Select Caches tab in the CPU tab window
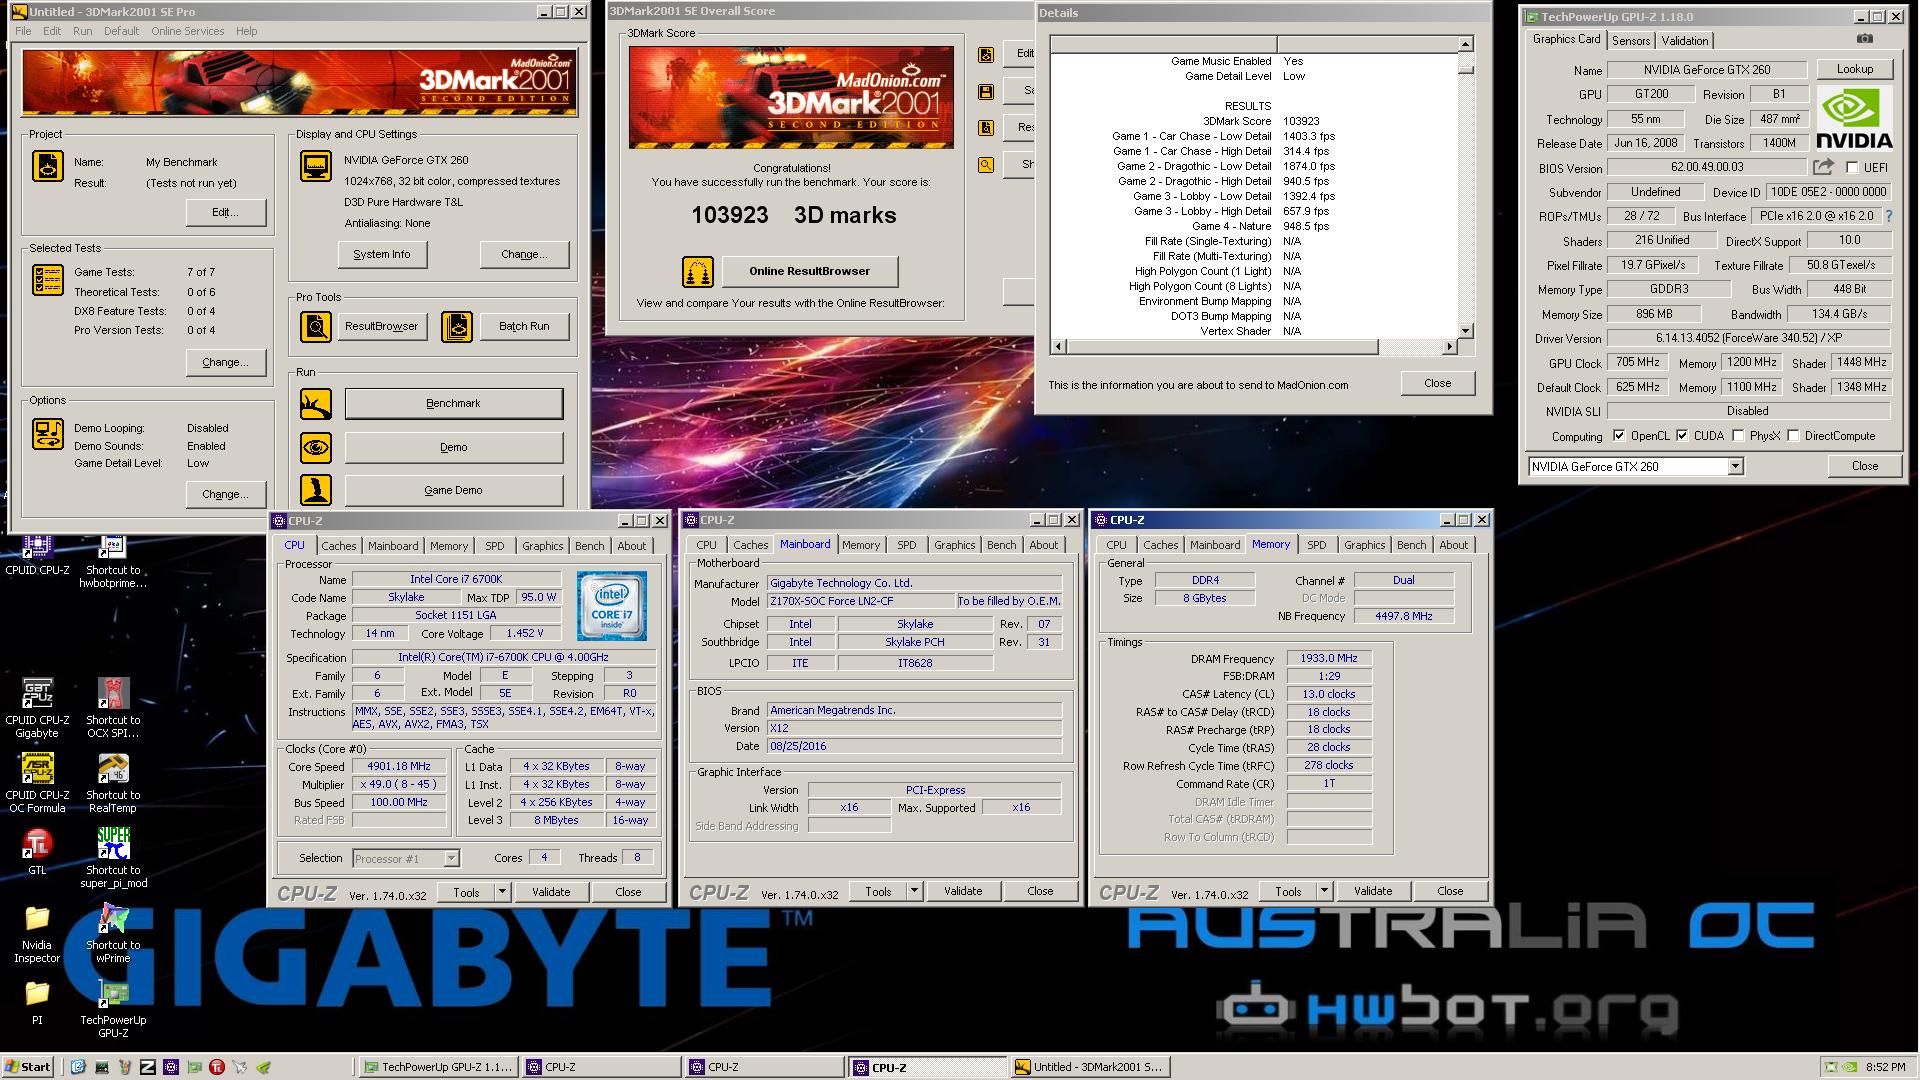The height and width of the screenshot is (1080, 1920). tap(339, 546)
